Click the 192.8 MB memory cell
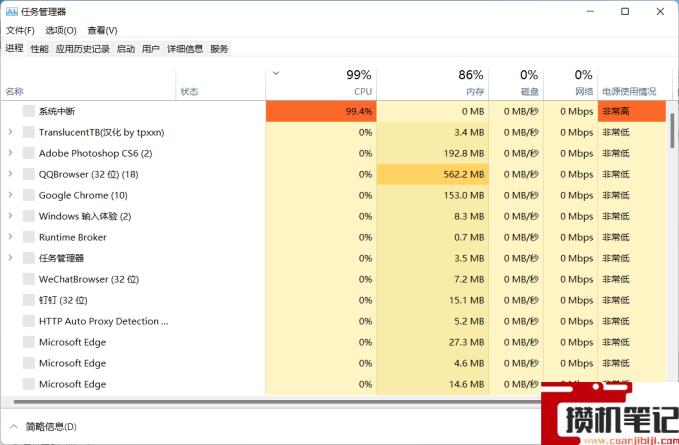679x445 pixels. pos(433,153)
